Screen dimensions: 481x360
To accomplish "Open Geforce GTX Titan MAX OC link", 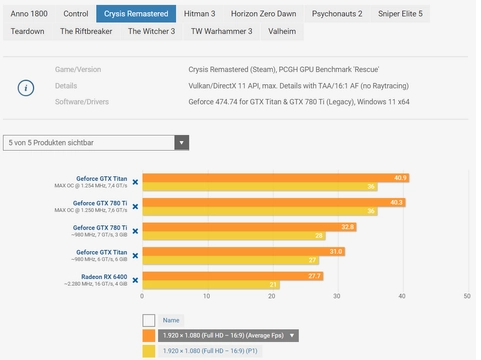I will pyautogui.click(x=101, y=179).
